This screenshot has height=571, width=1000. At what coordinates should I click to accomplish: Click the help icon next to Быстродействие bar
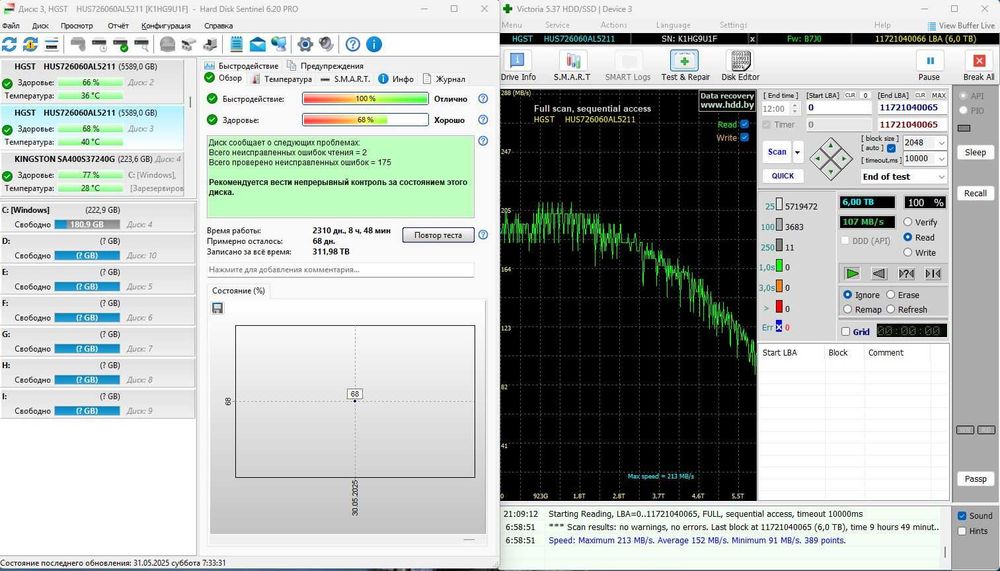tap(483, 99)
